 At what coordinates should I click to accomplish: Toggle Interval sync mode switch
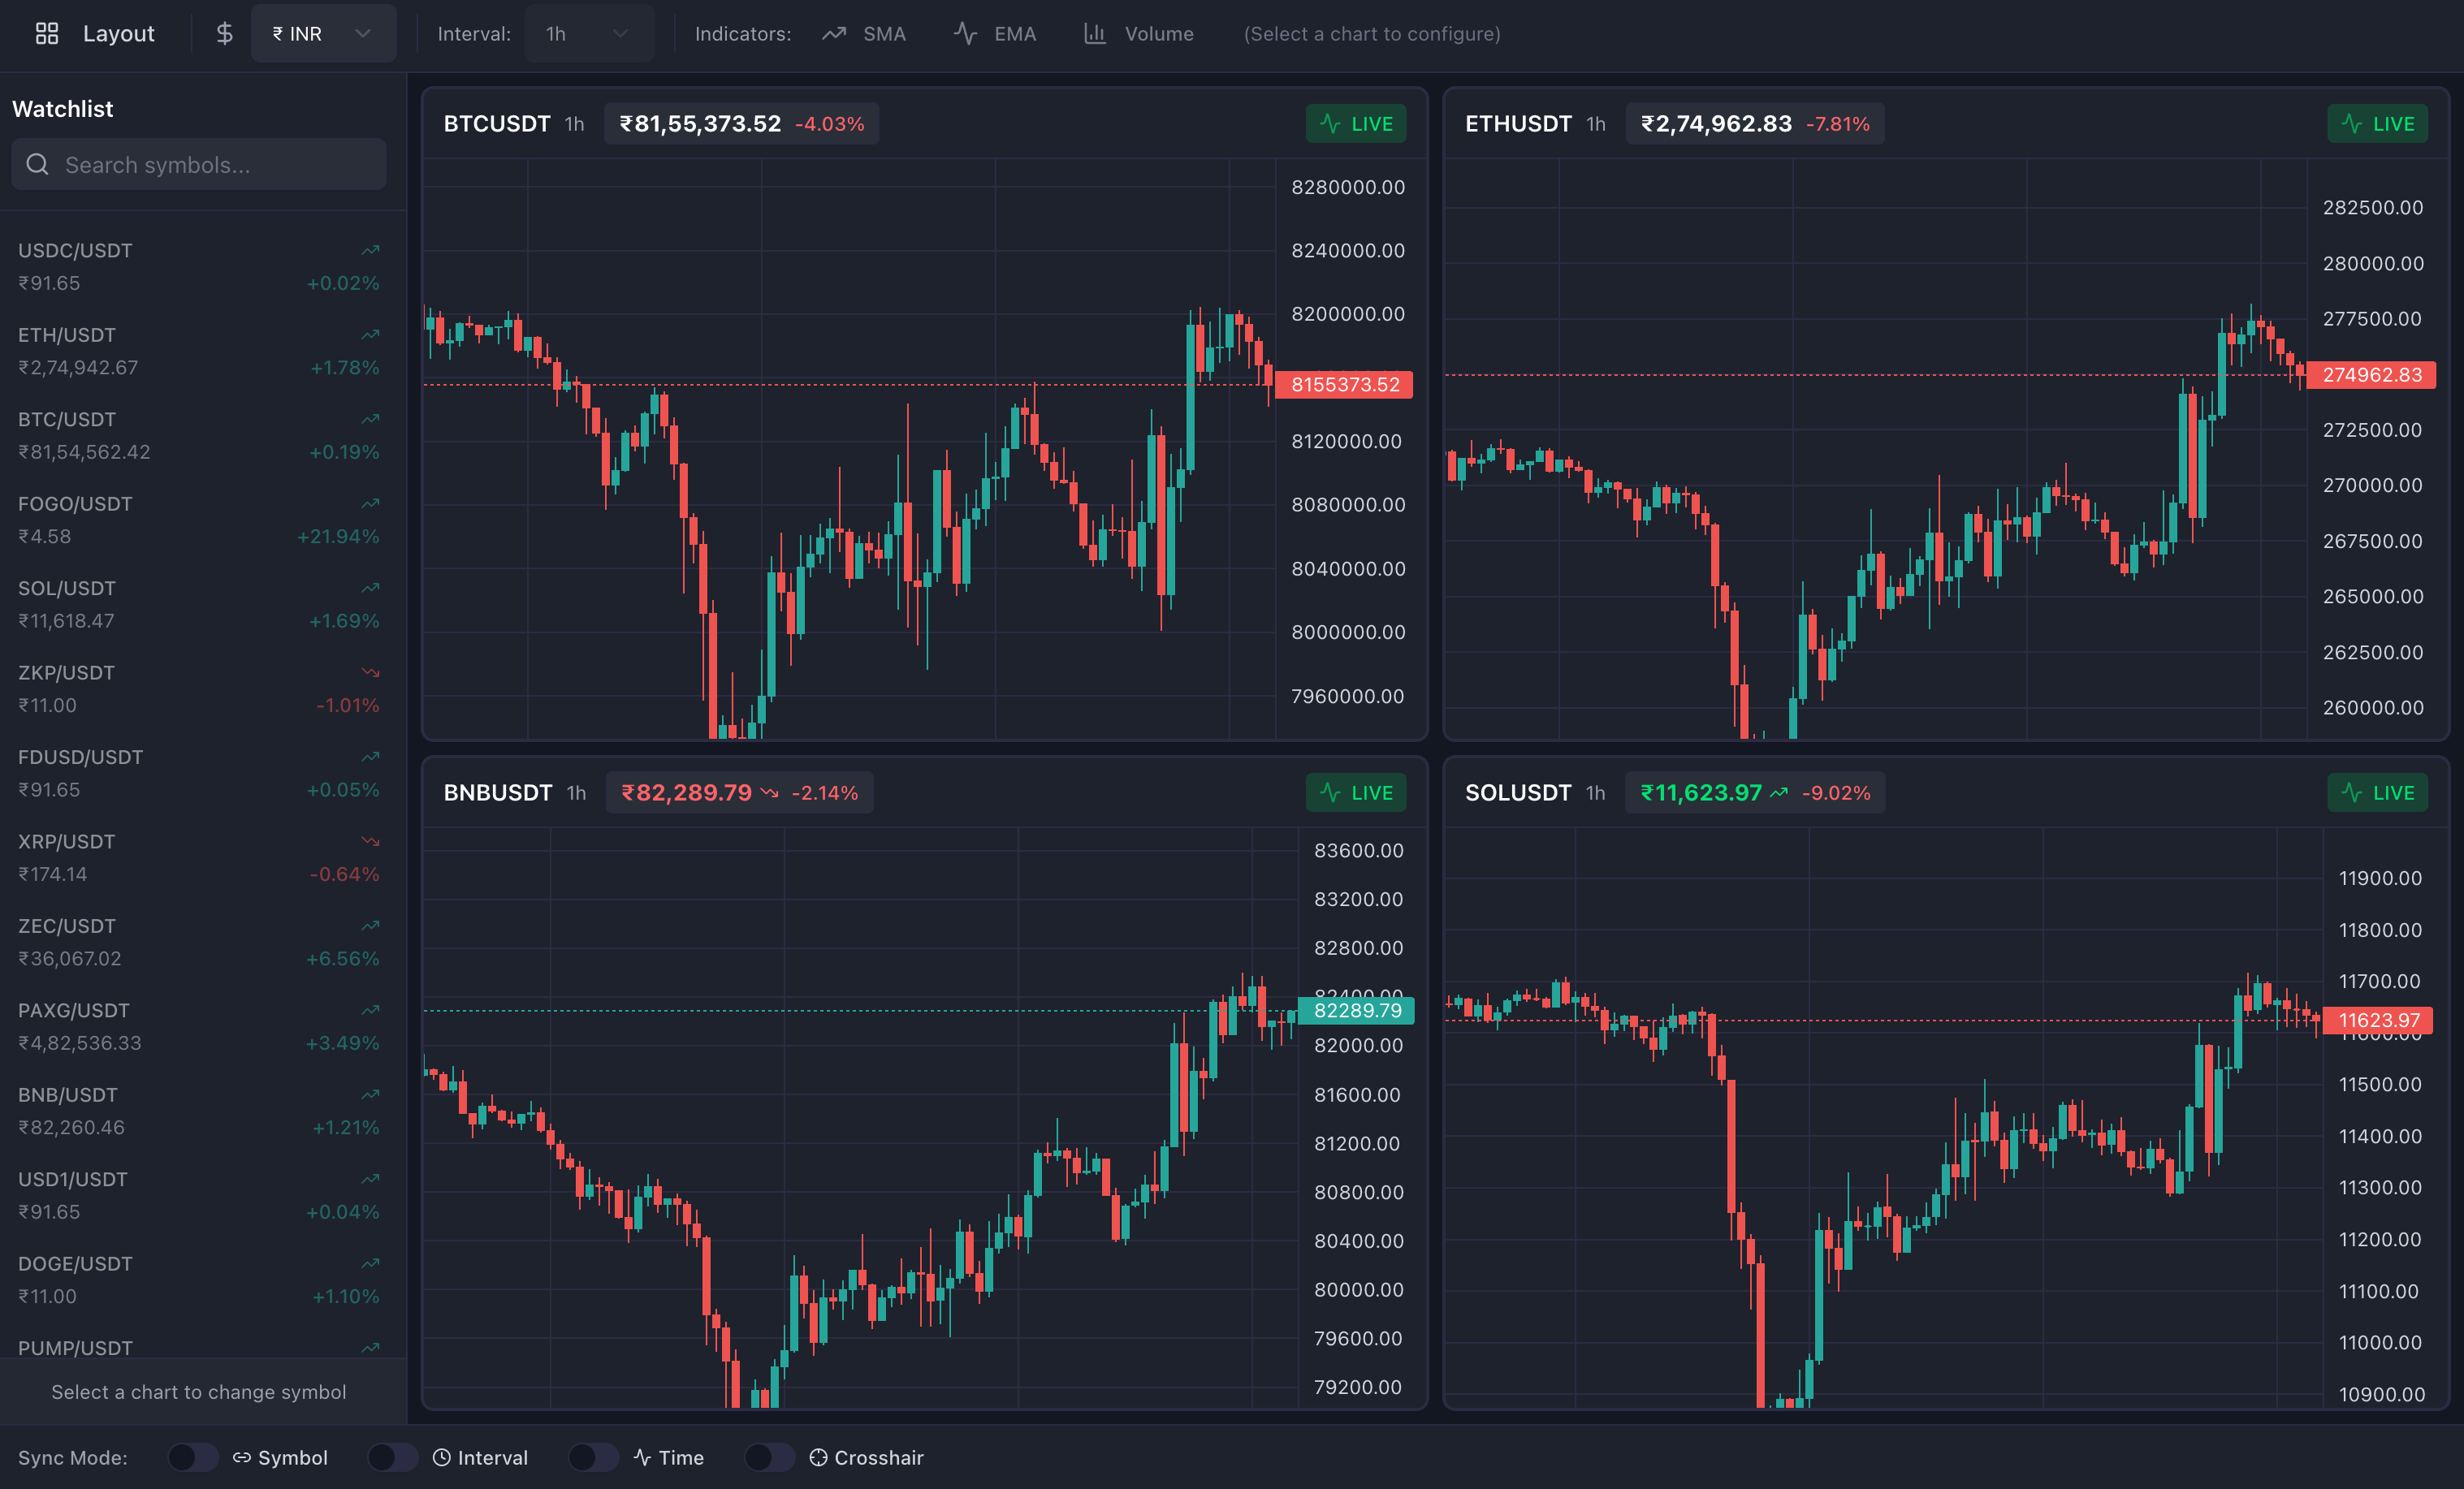pos(392,1457)
